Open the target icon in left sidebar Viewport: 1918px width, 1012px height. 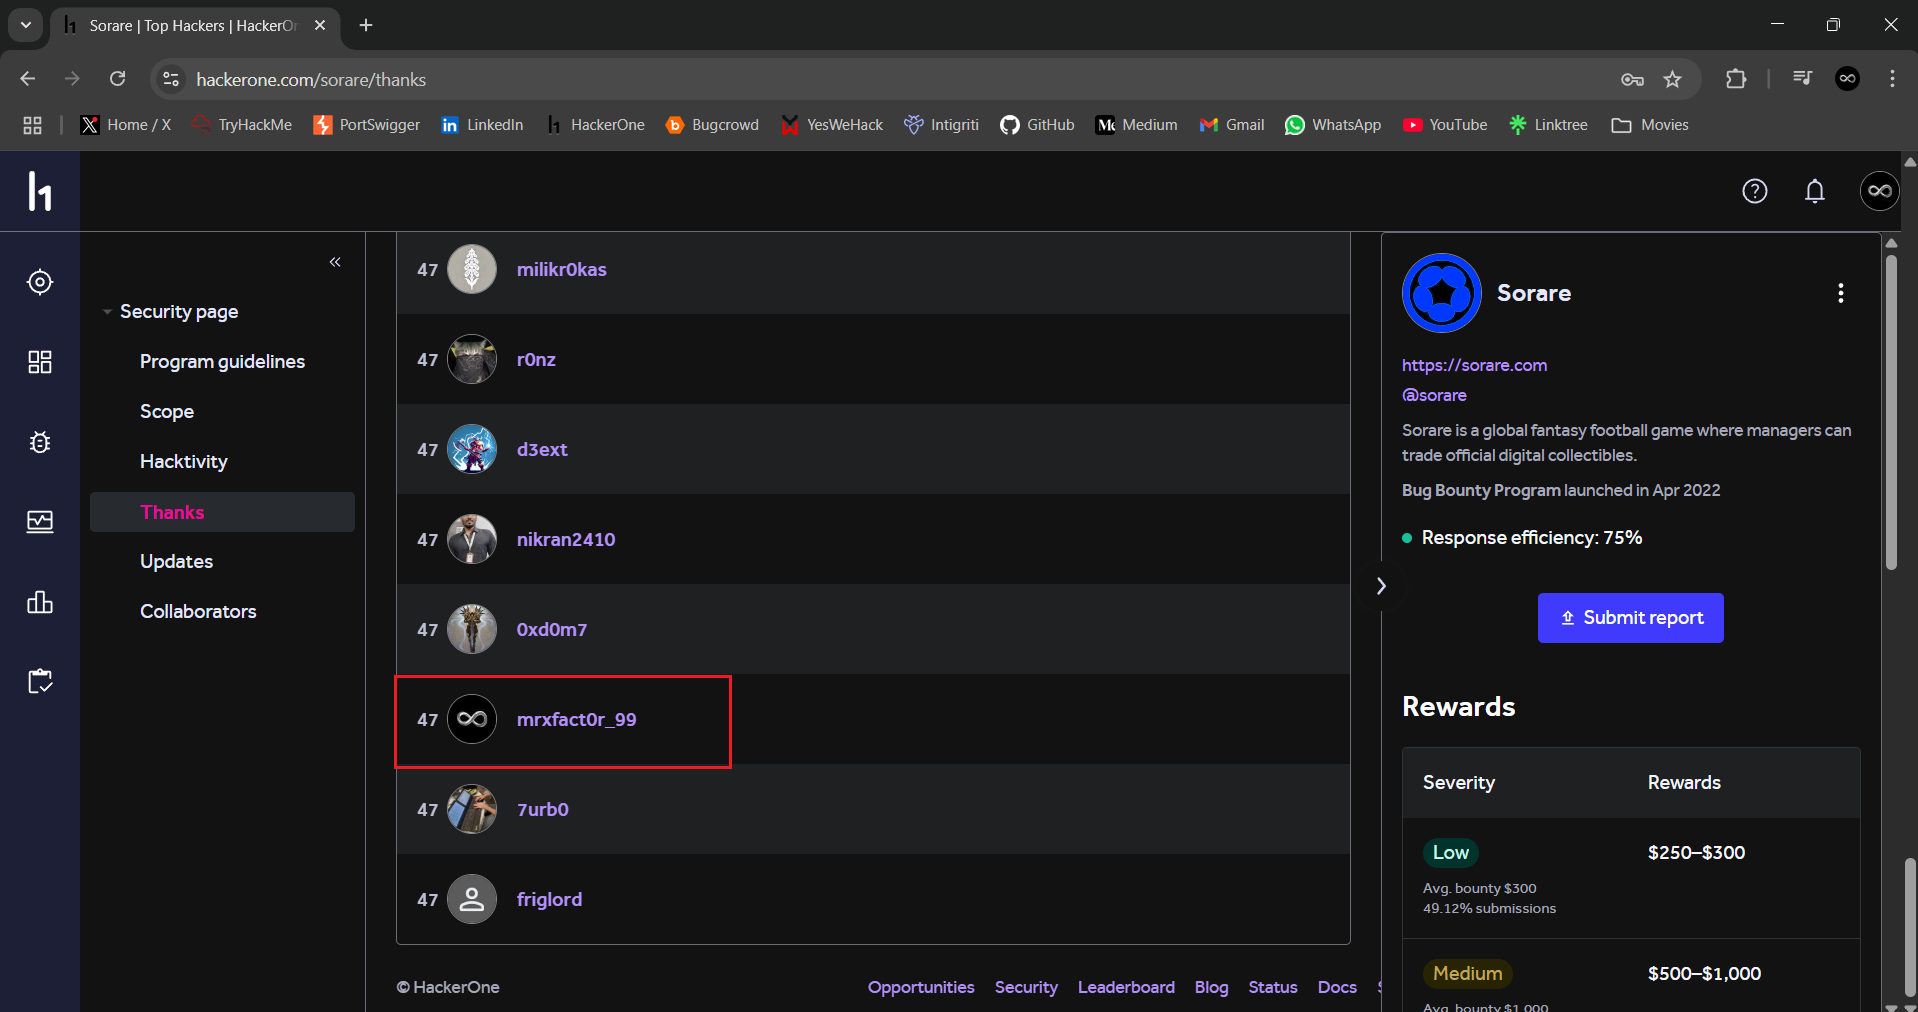tap(40, 282)
